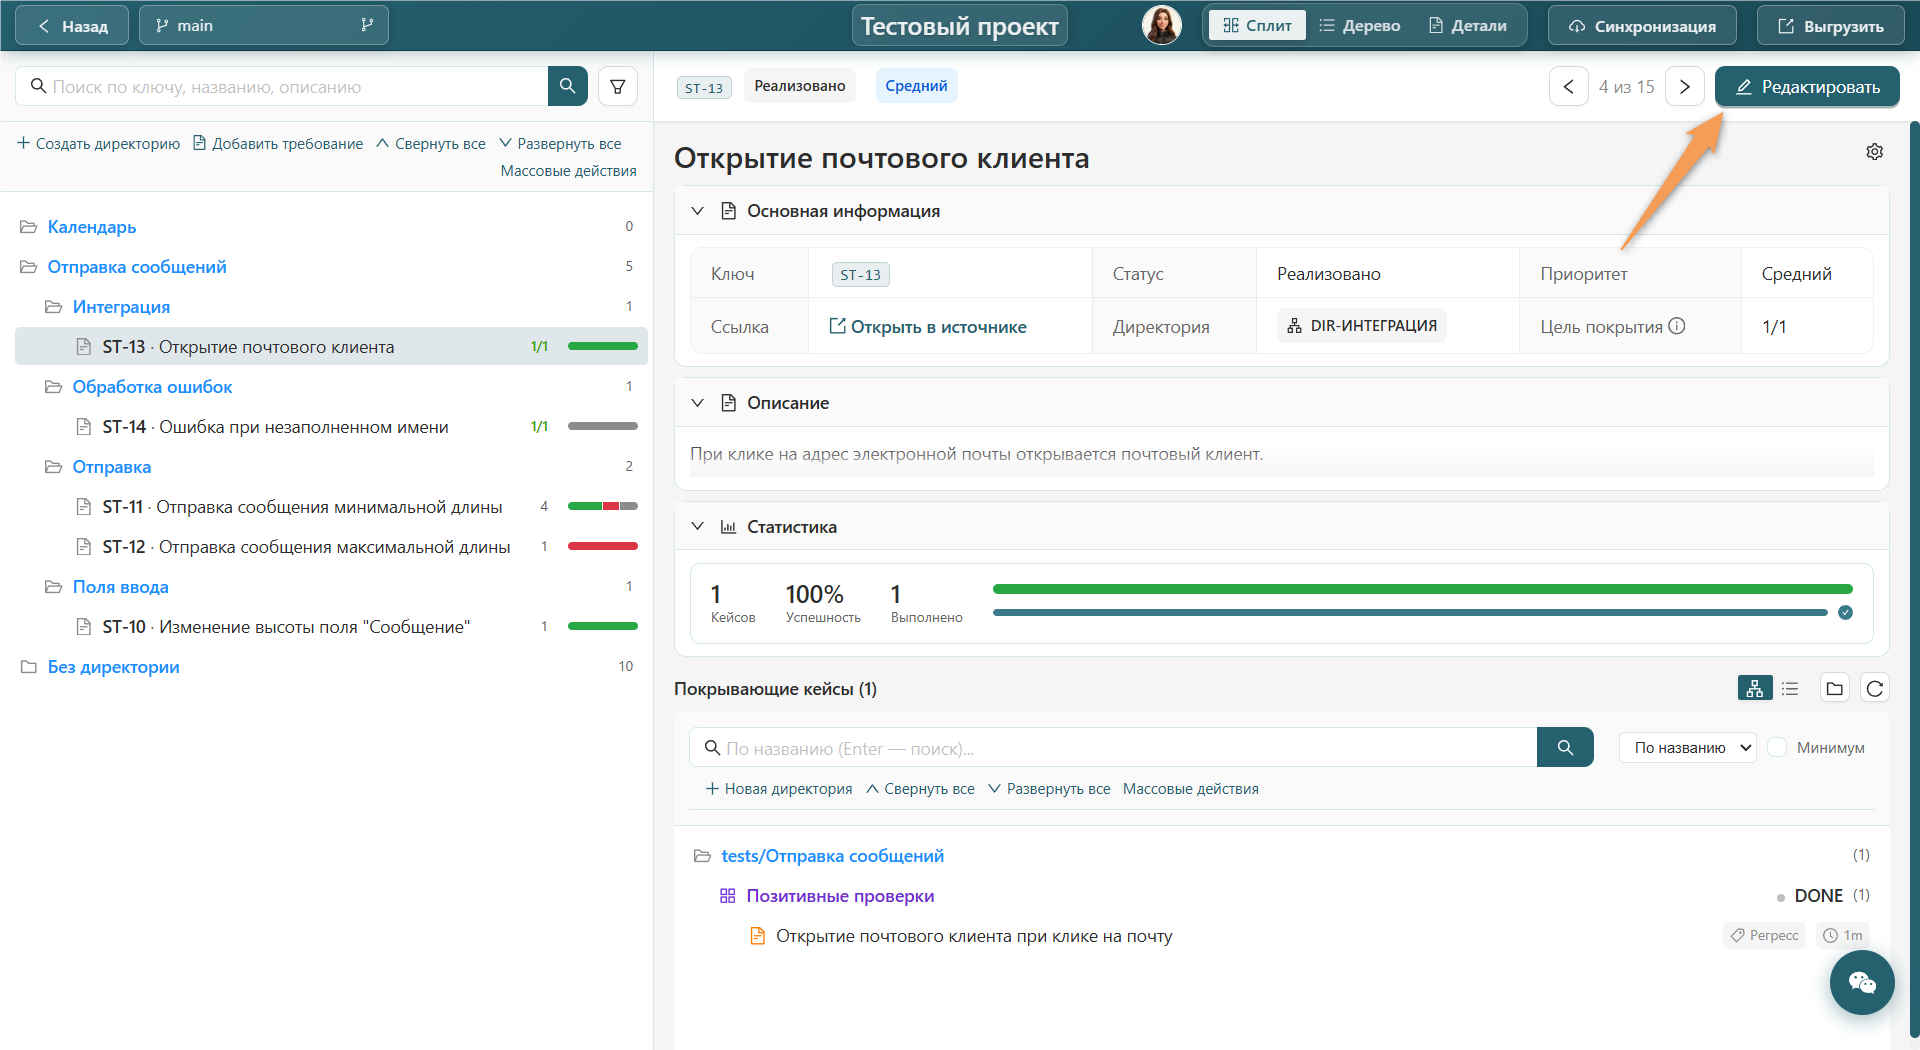Open the main branch selector
Screen dimensions: 1920x1050
tap(264, 25)
